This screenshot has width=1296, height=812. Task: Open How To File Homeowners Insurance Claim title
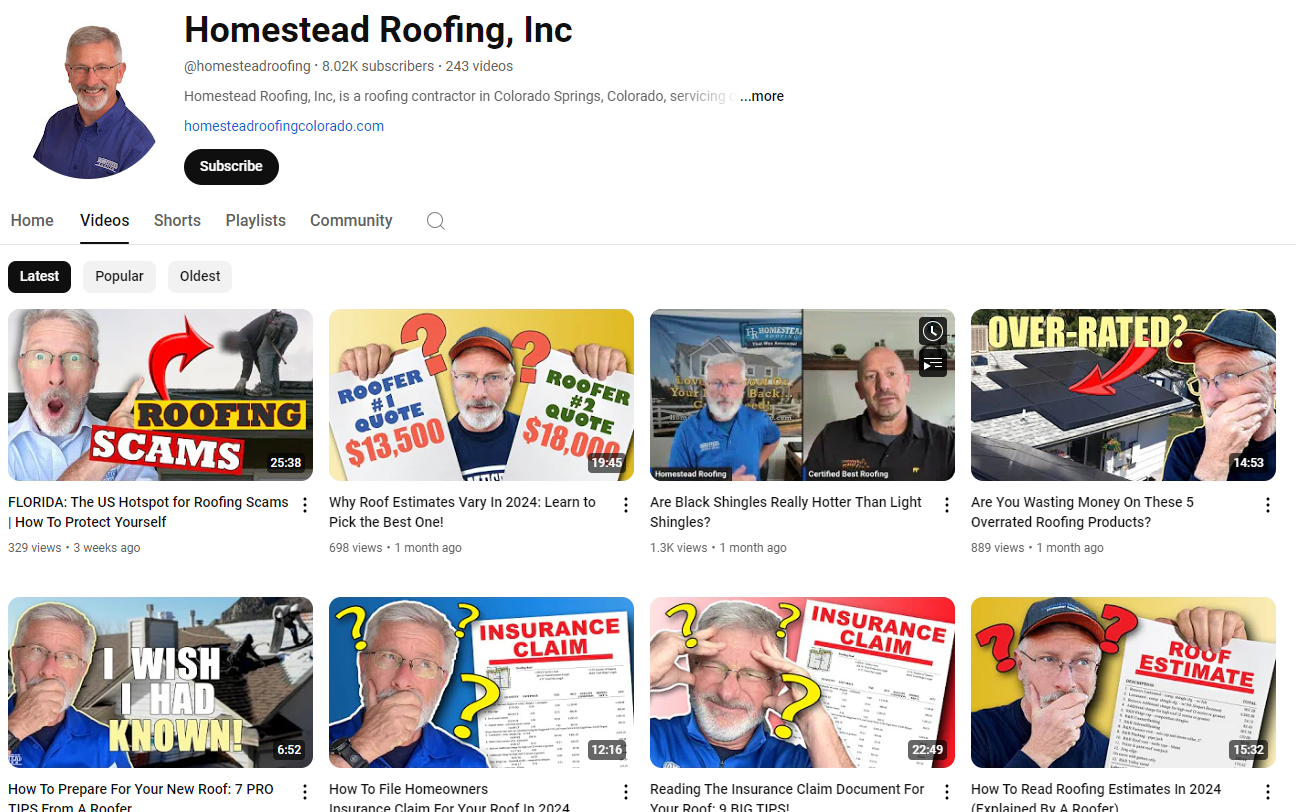pos(449,797)
